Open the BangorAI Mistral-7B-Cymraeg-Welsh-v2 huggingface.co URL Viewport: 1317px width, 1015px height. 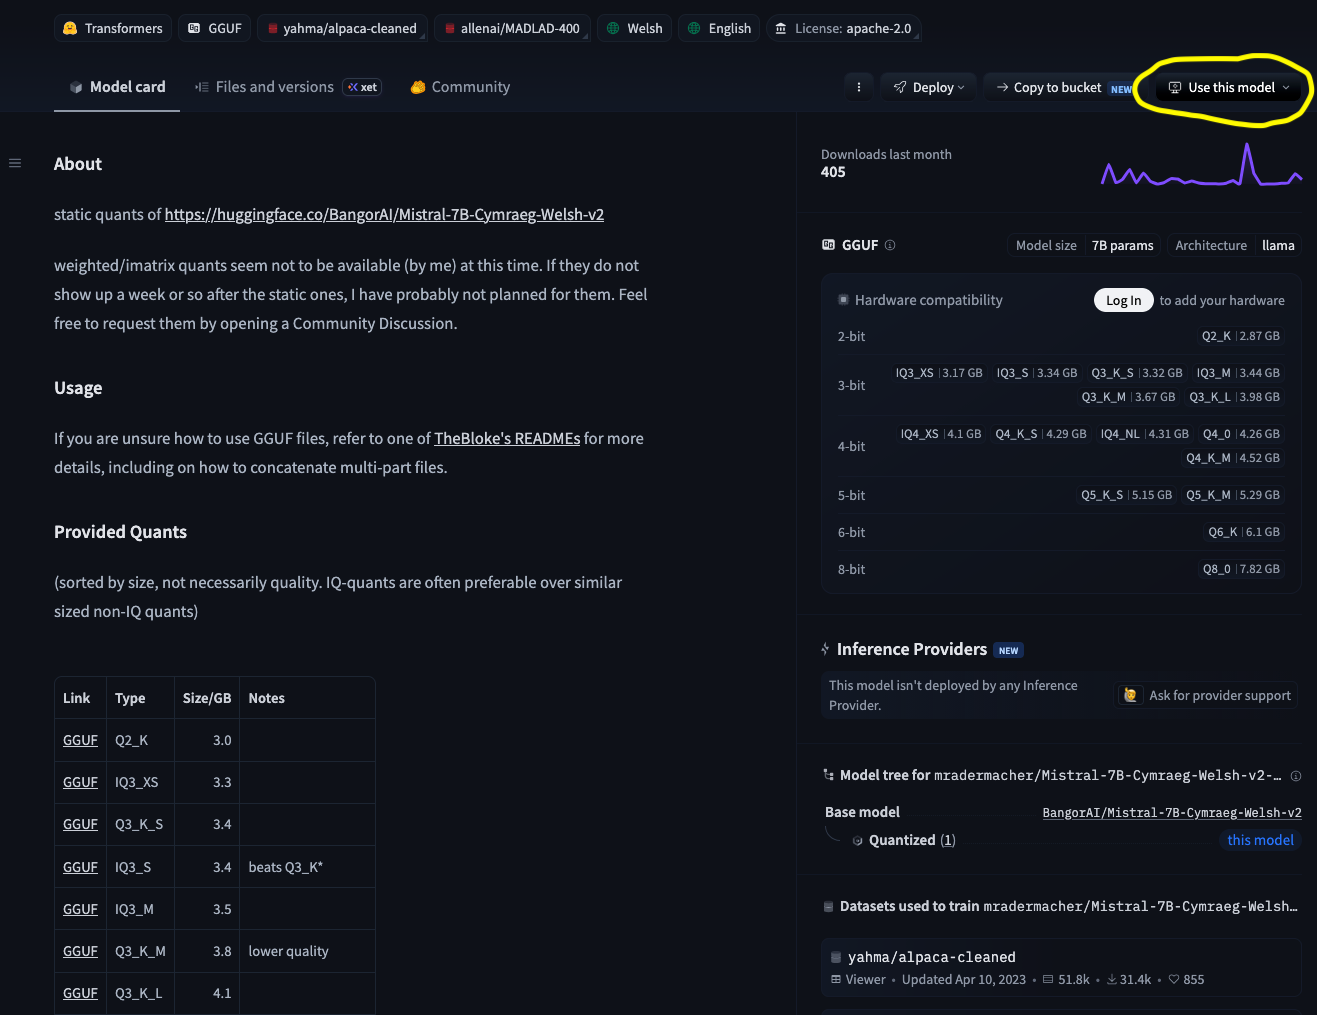click(x=384, y=214)
